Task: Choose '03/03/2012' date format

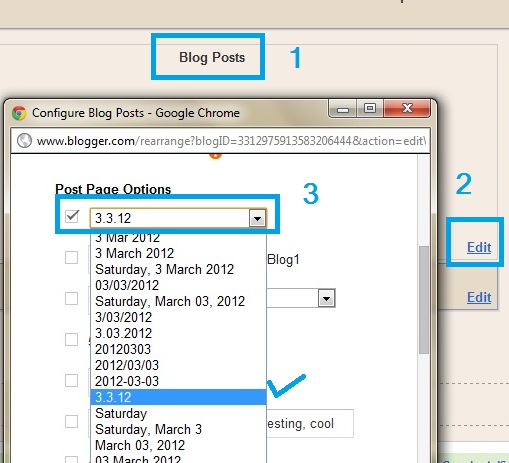Action: pyautogui.click(x=178, y=285)
